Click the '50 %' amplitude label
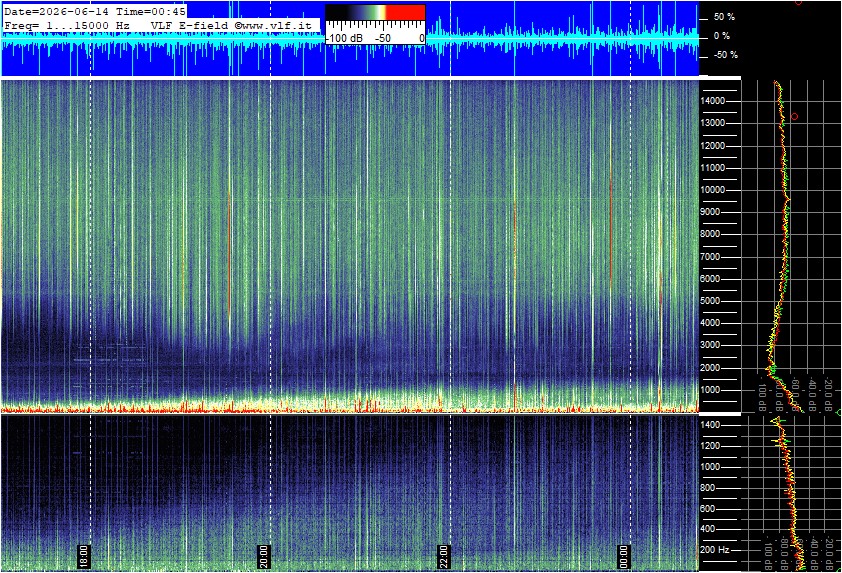This screenshot has height=573, width=842. pos(724,17)
